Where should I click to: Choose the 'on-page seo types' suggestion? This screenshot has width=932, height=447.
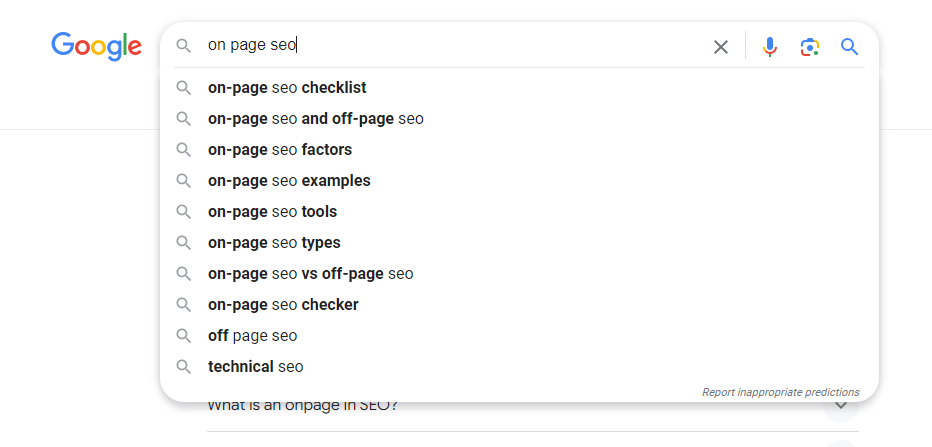(274, 243)
